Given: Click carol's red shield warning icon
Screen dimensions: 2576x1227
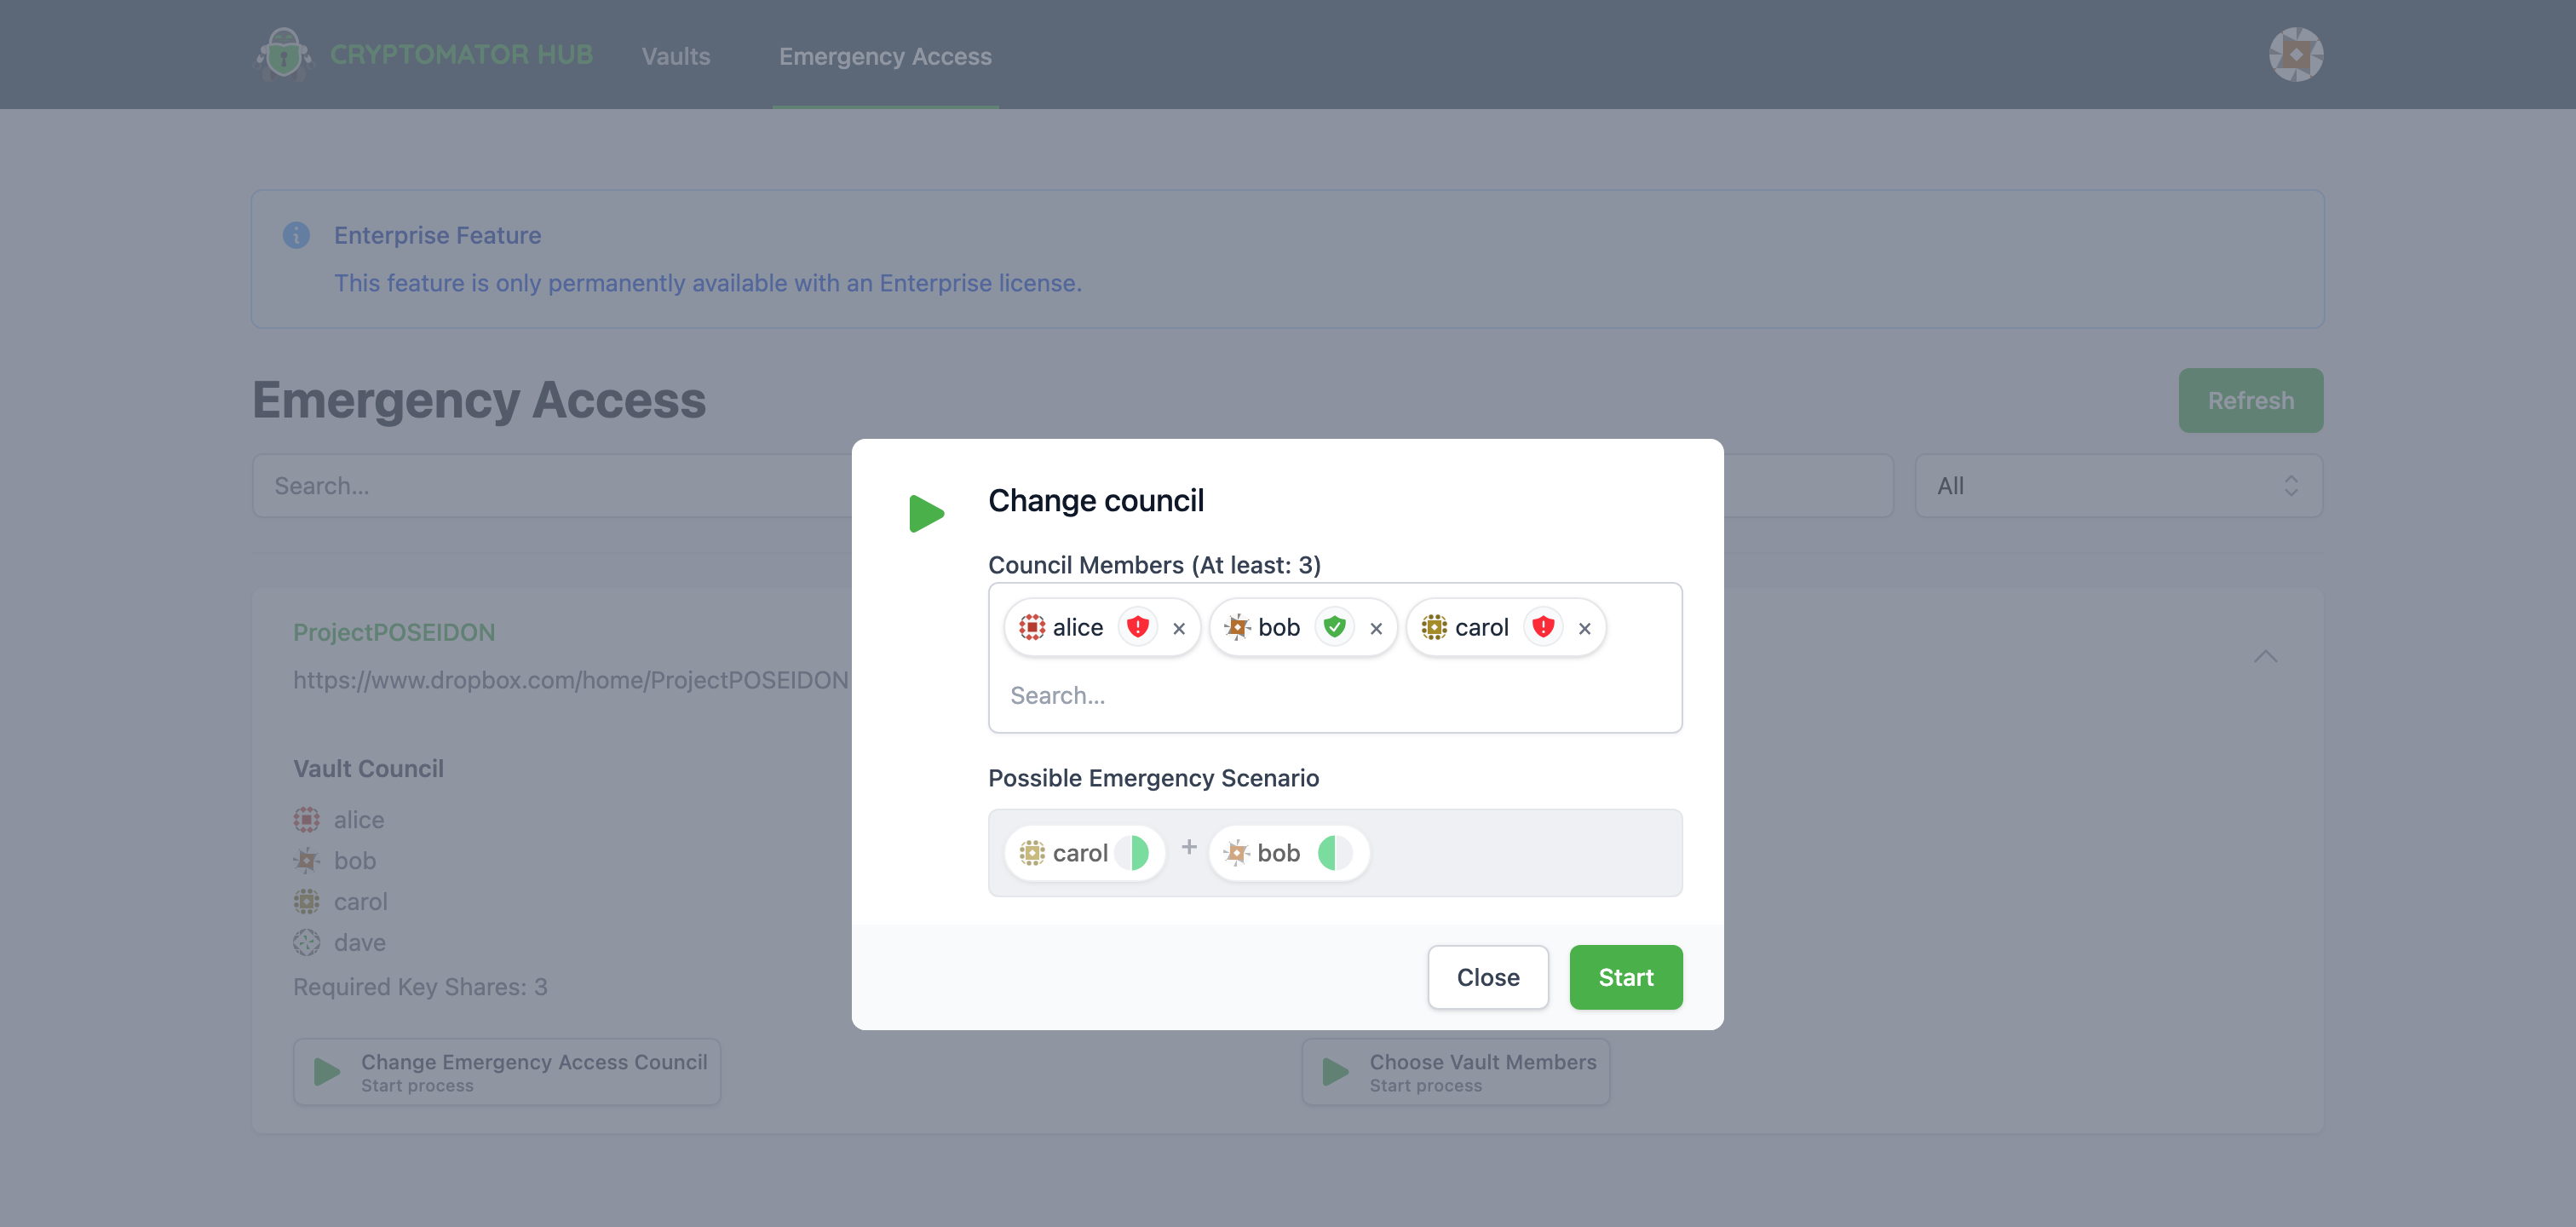Looking at the screenshot, I should point(1543,627).
